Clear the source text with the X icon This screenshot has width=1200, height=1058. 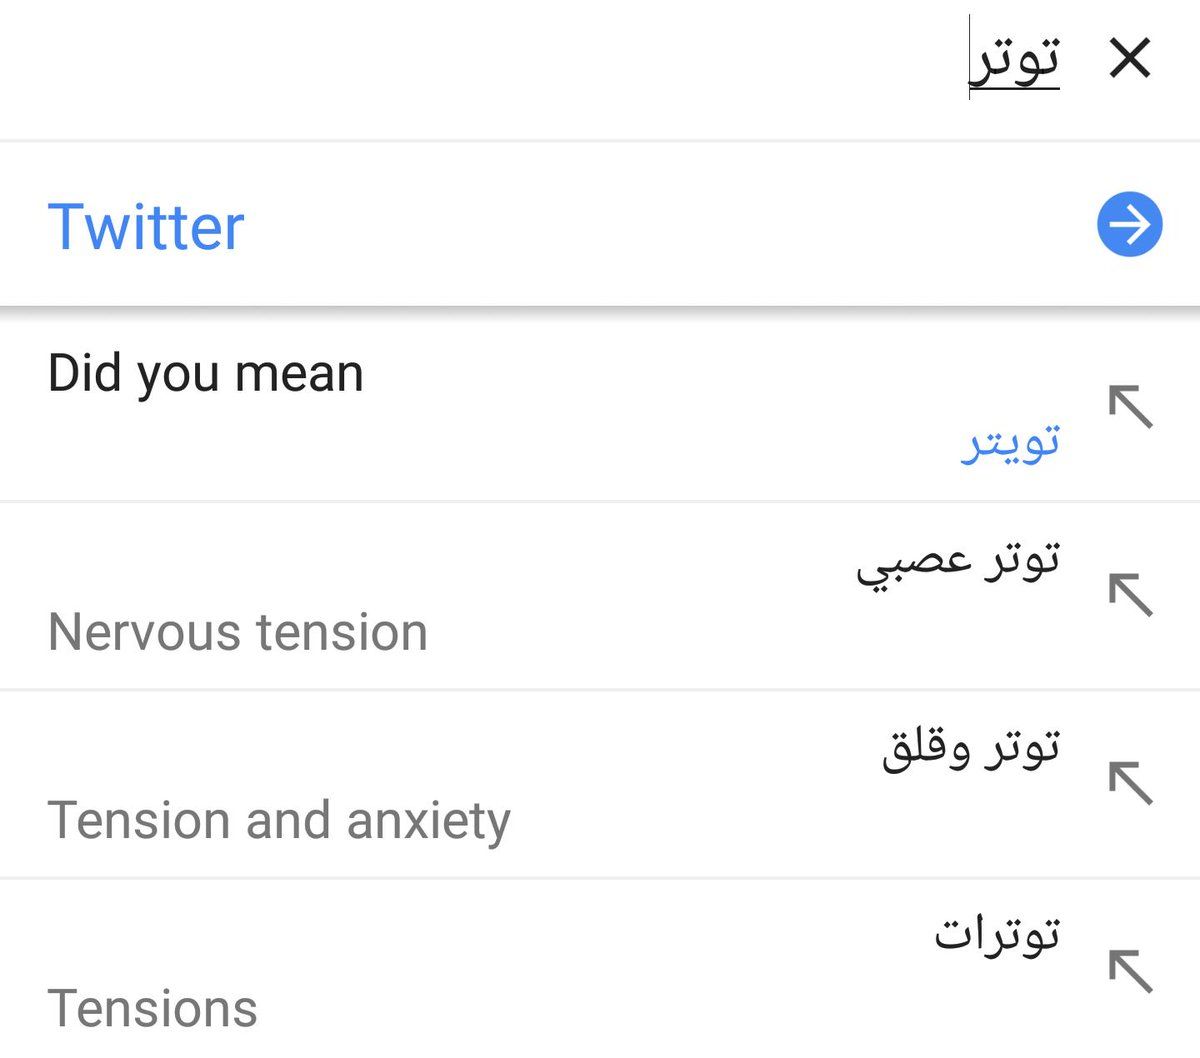pyautogui.click(x=1130, y=58)
